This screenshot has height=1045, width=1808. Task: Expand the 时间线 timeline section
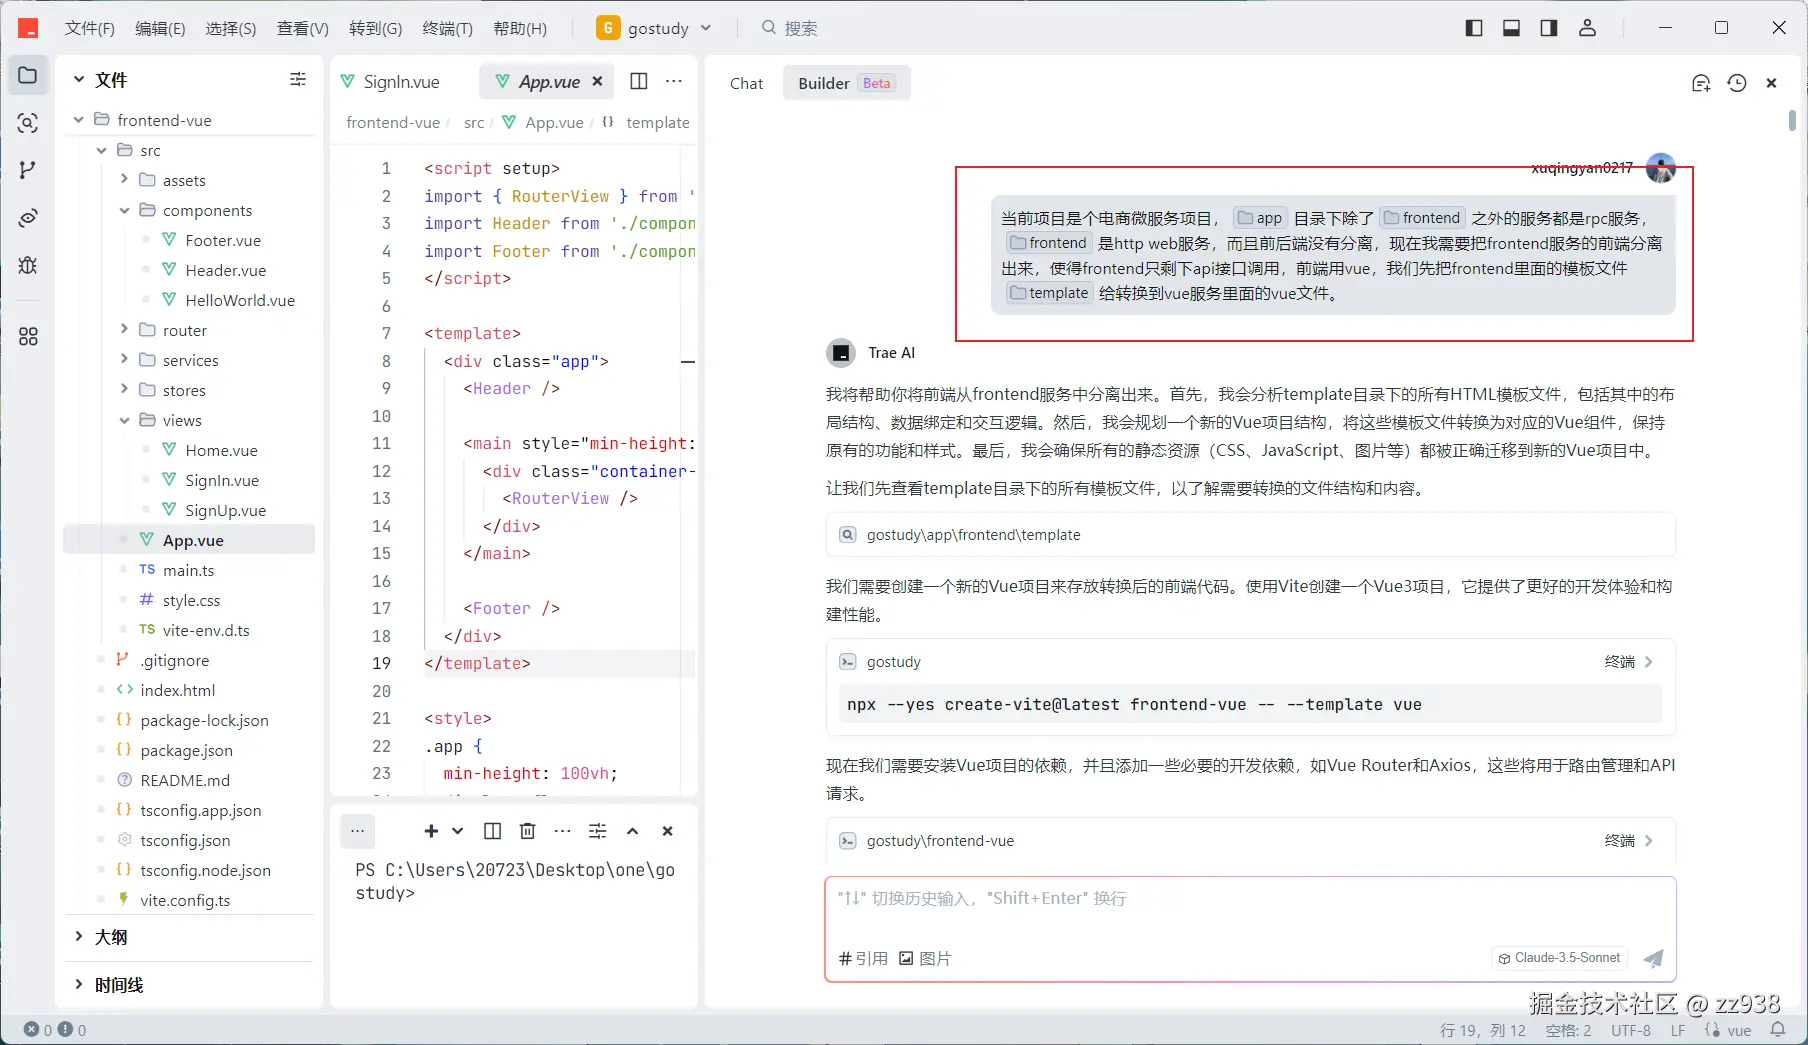190,985
